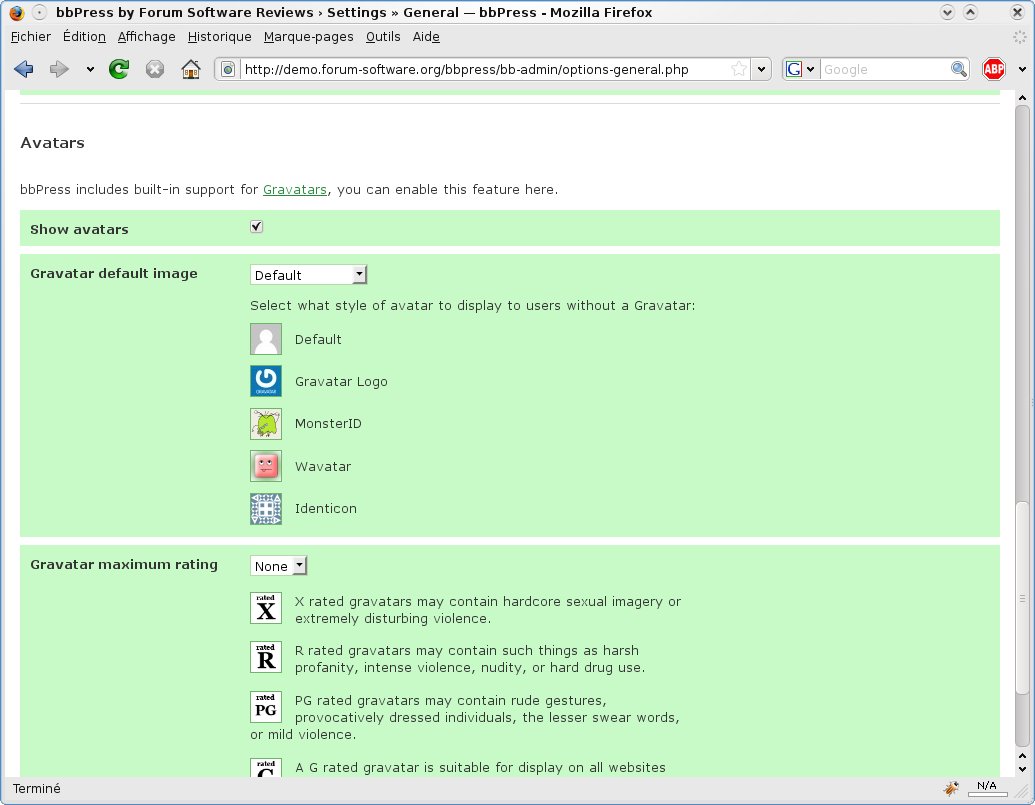Click the window menu button beside Firefox logo
Viewport: 1035px width, 805px height.
tap(40, 12)
